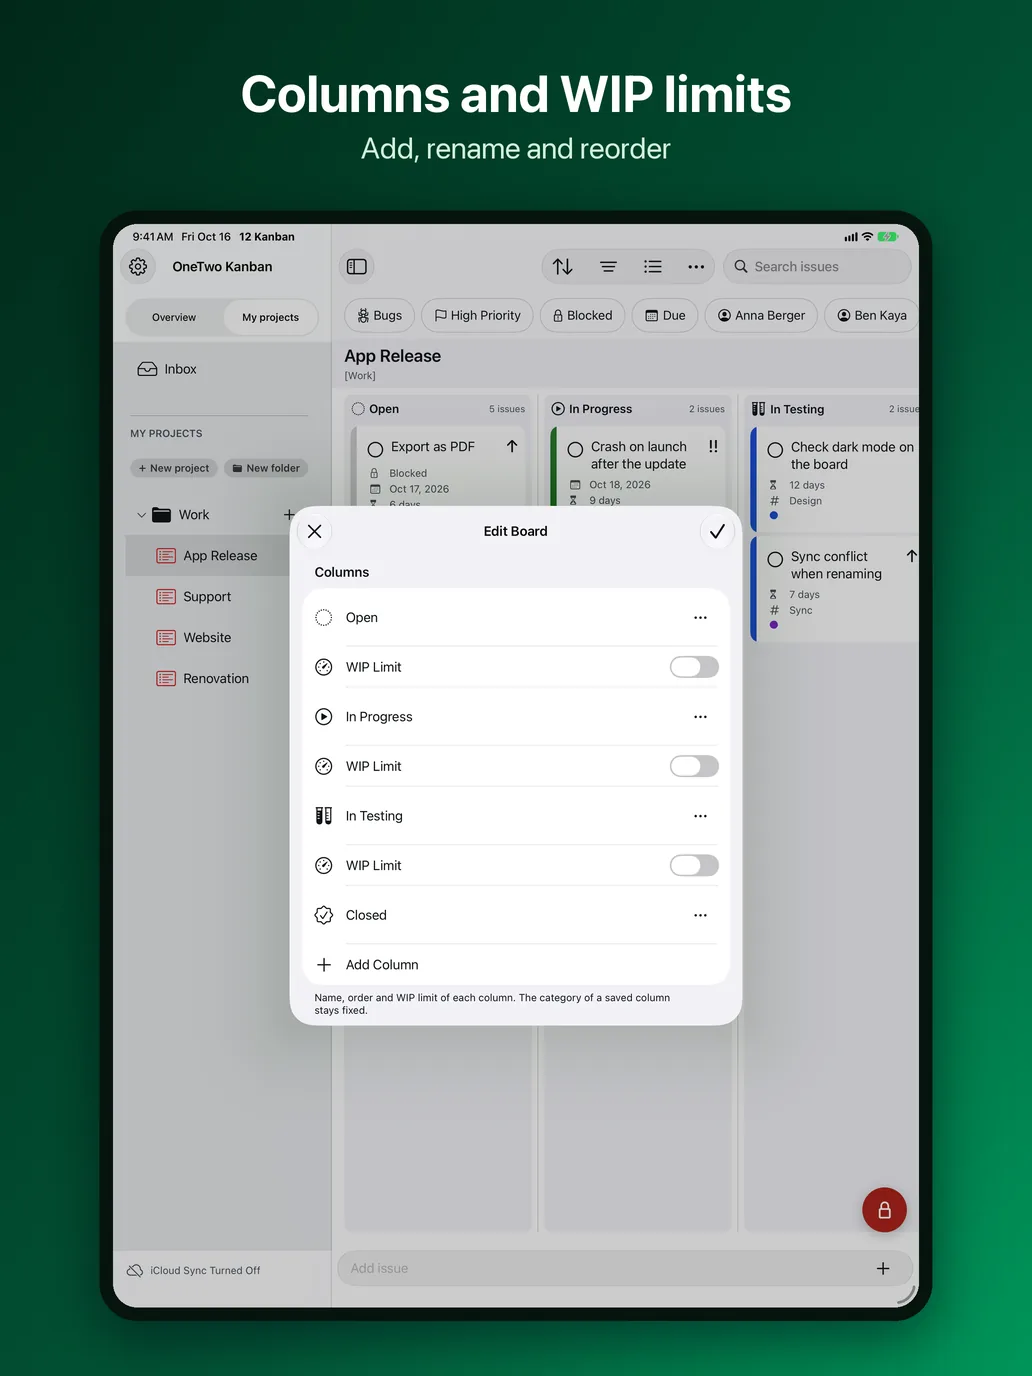This screenshot has height=1376, width=1032.
Task: Collapse the Work folder chevron
Action: [141, 515]
